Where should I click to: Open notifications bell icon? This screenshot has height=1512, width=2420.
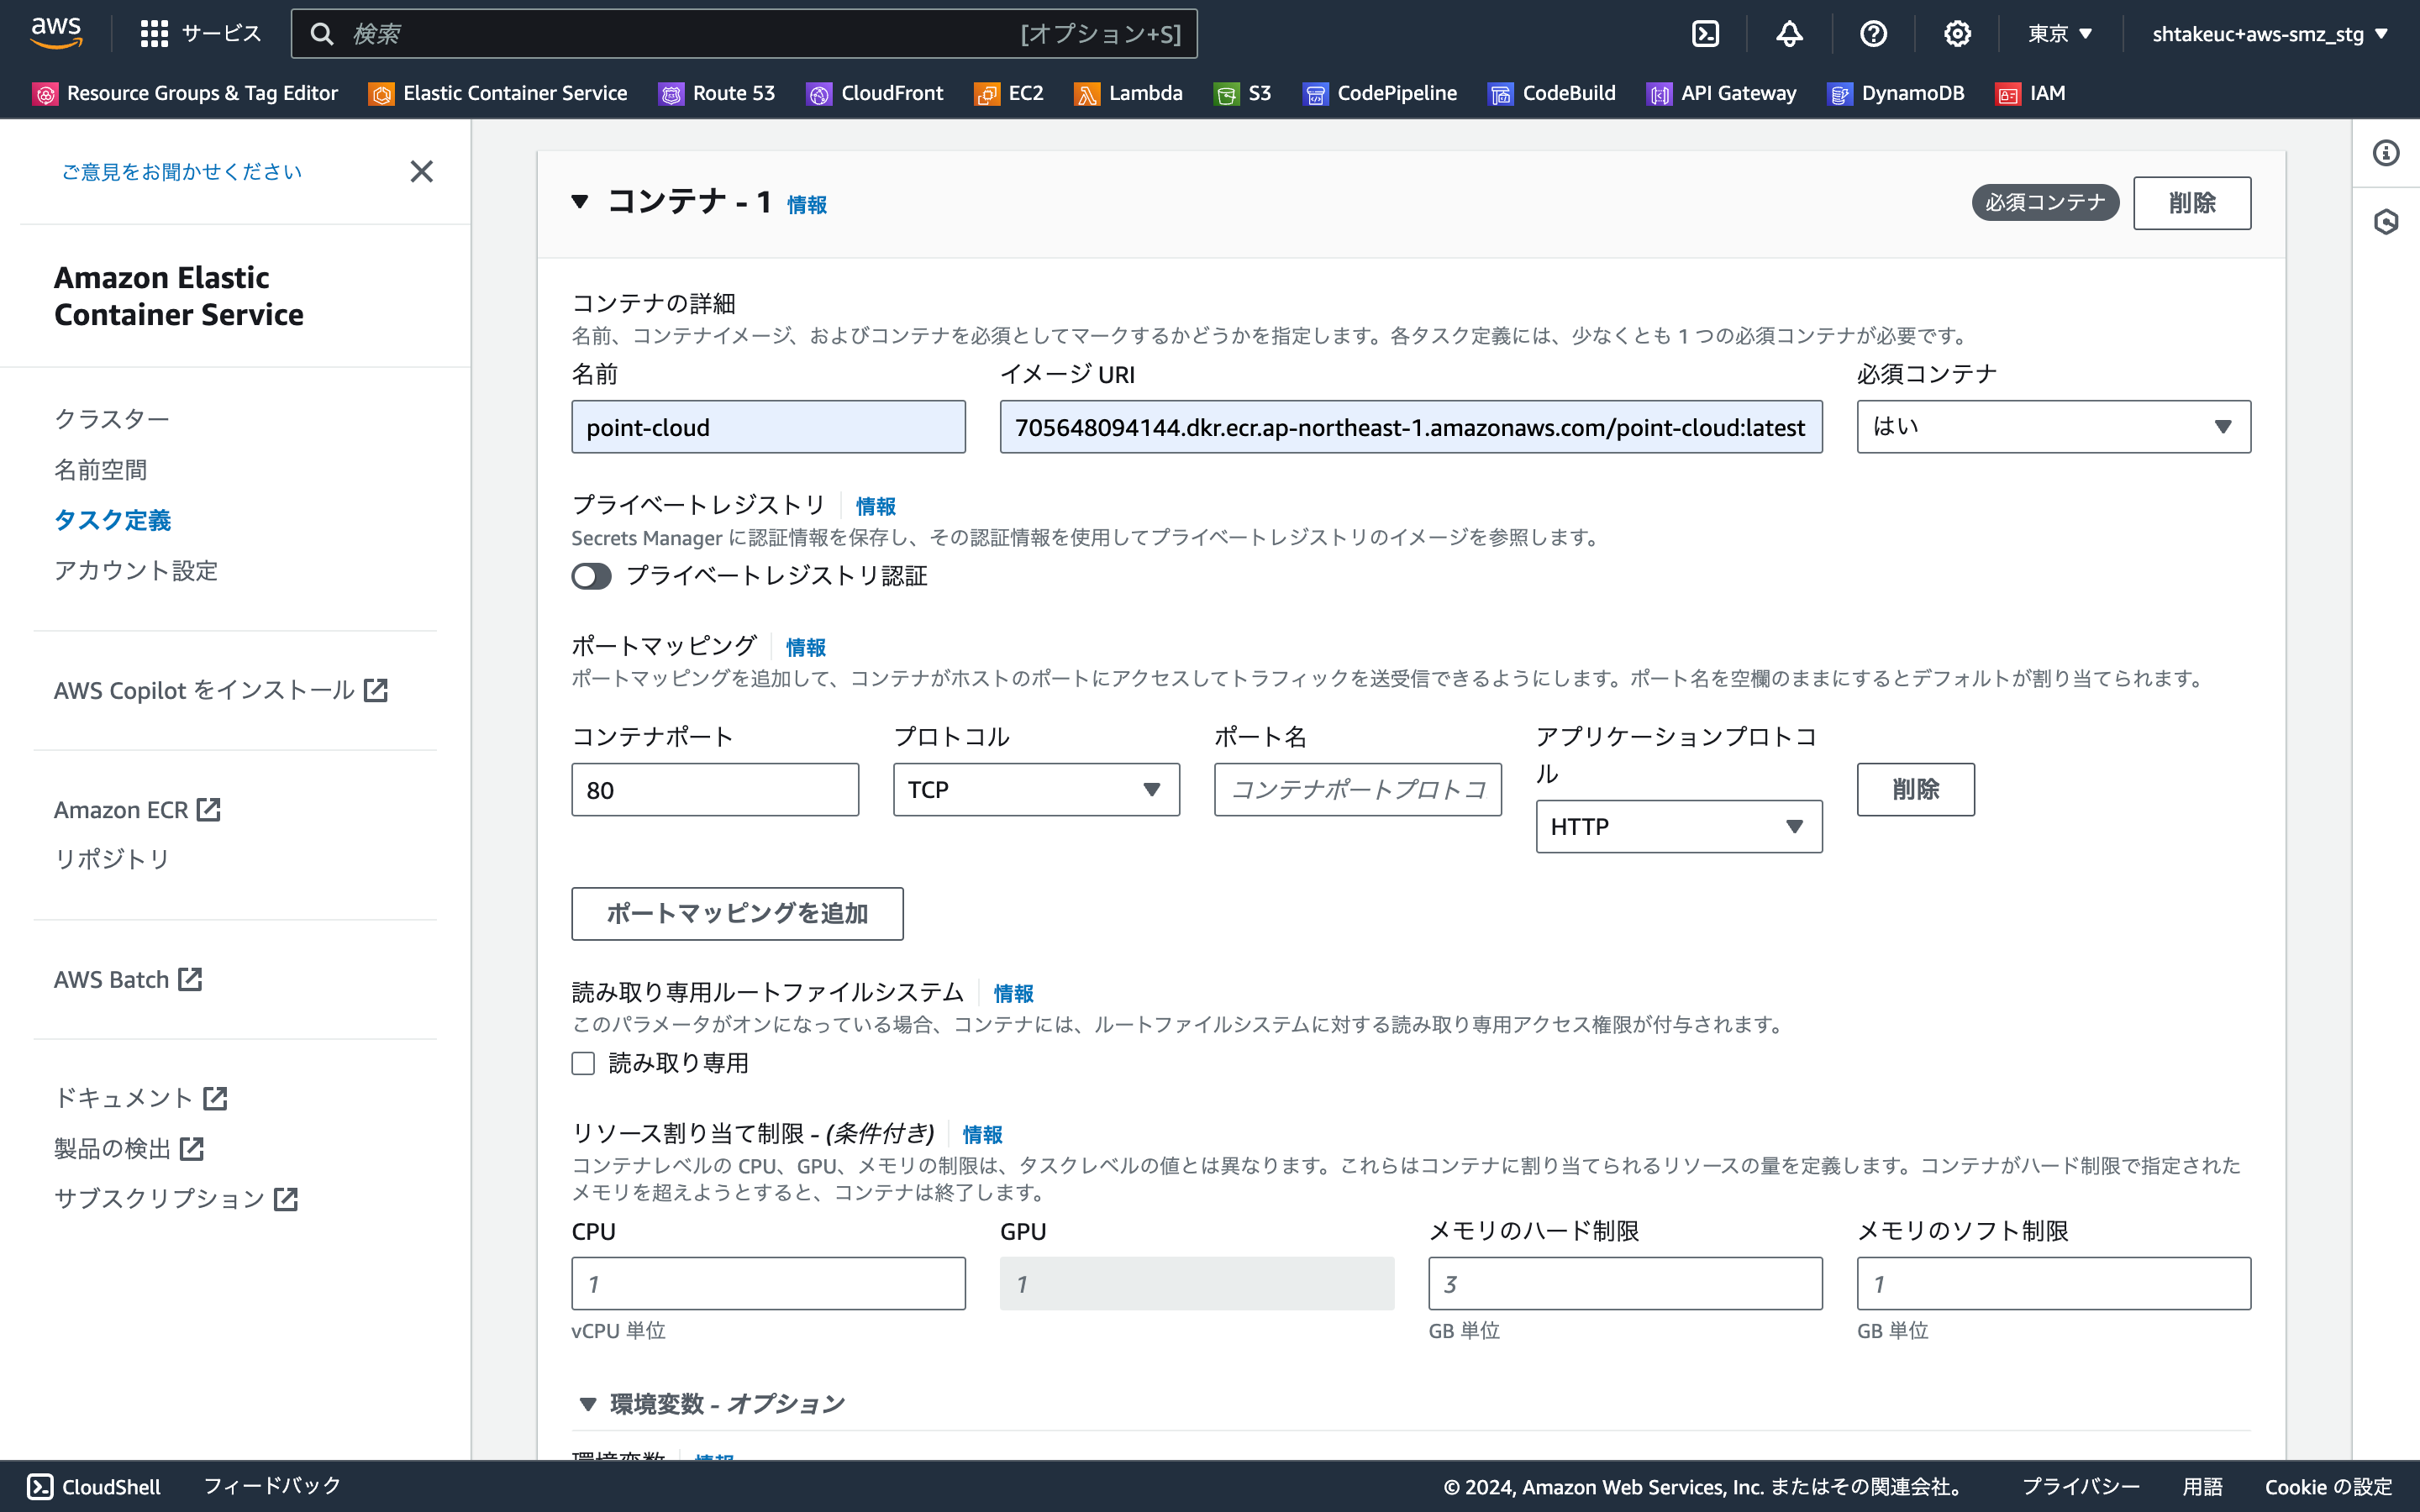click(1789, 34)
